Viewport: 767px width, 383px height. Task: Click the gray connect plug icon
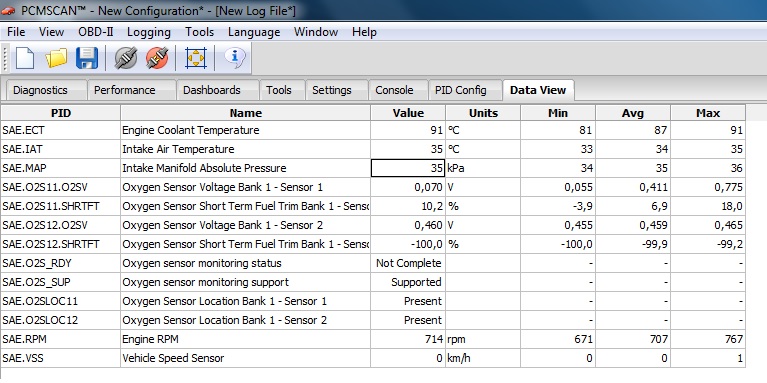tap(126, 58)
